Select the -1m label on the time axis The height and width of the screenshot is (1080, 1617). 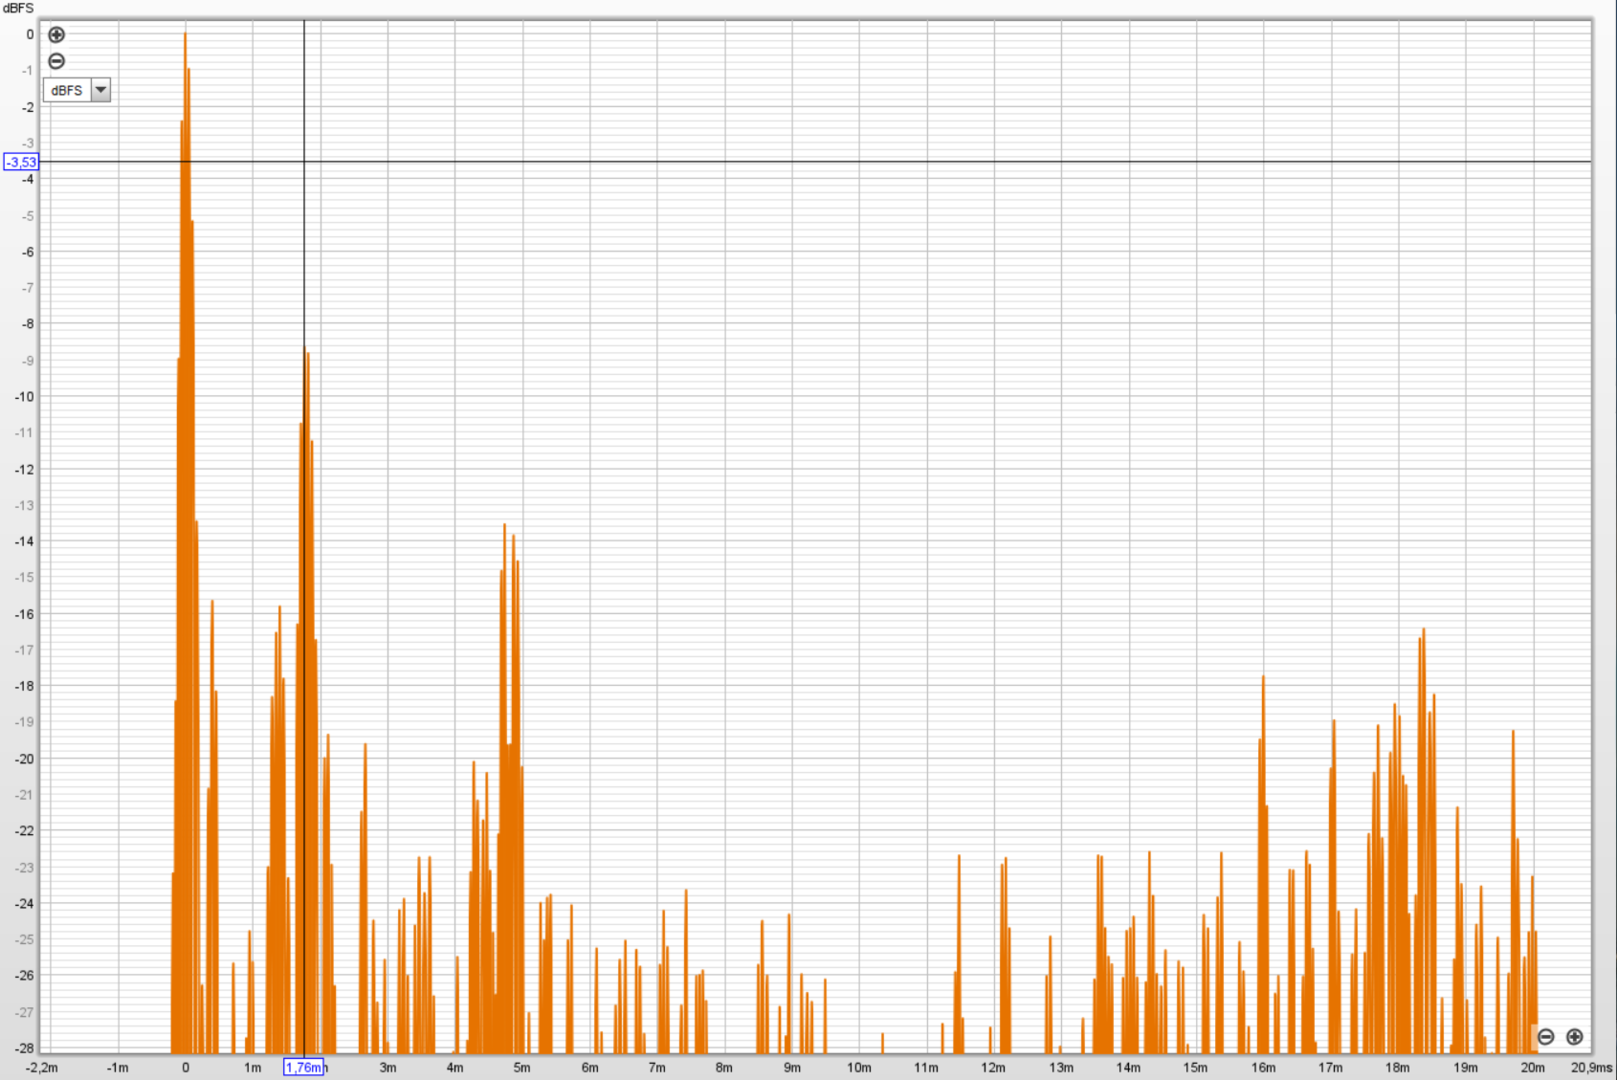pyautogui.click(x=117, y=1068)
